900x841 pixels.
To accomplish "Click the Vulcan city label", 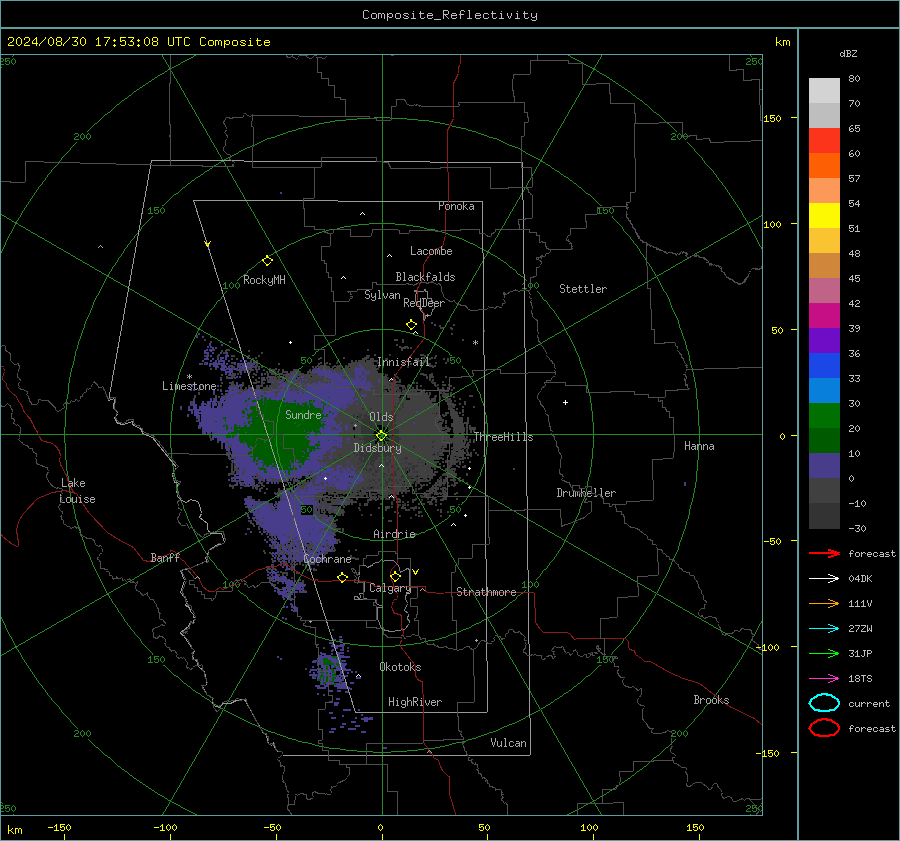I will coord(508,743).
